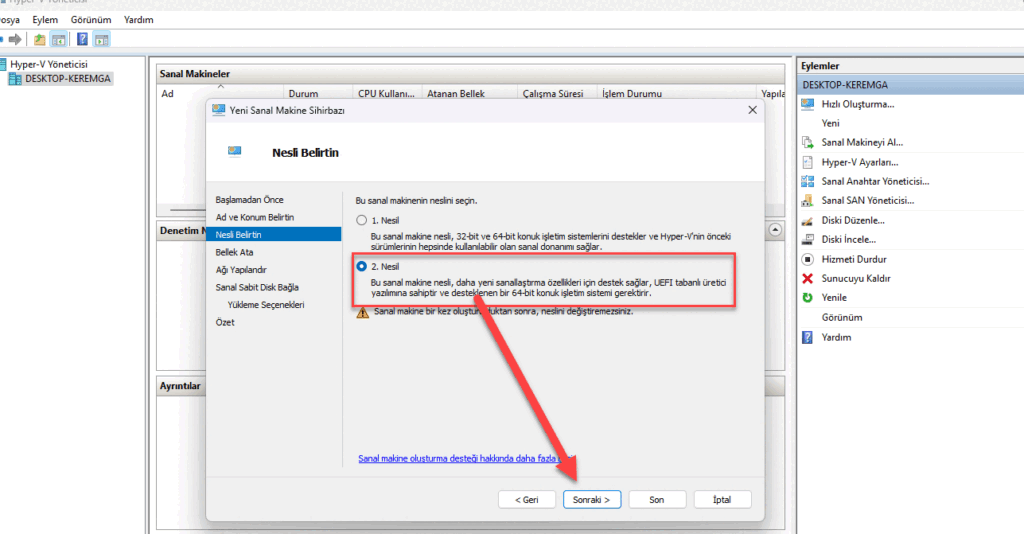Click the sort arrow above the Ad column
1024x534 pixels.
coord(221,86)
